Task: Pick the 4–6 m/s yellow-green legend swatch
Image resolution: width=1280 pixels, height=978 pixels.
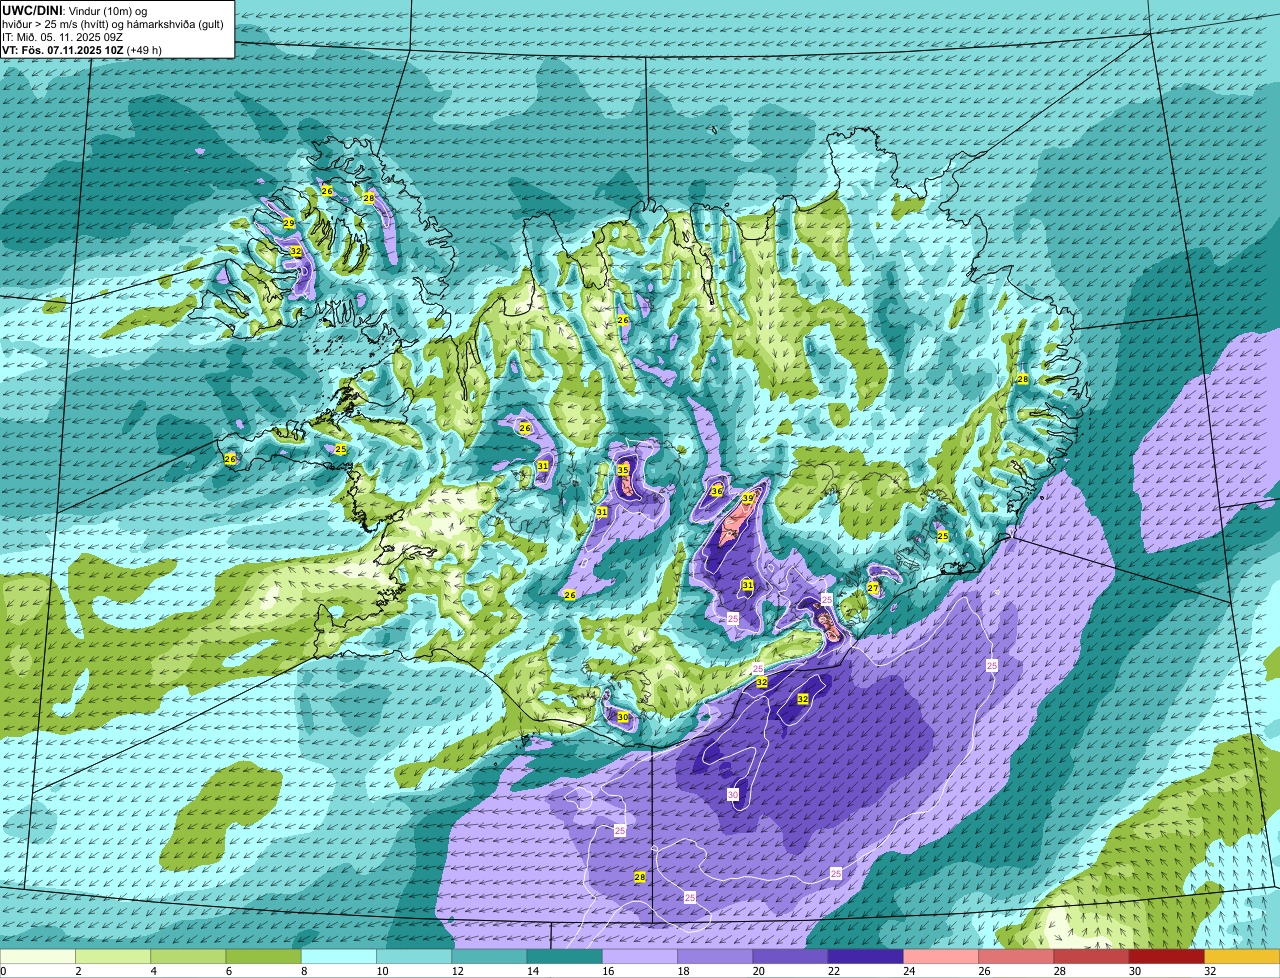Action: click(x=188, y=956)
